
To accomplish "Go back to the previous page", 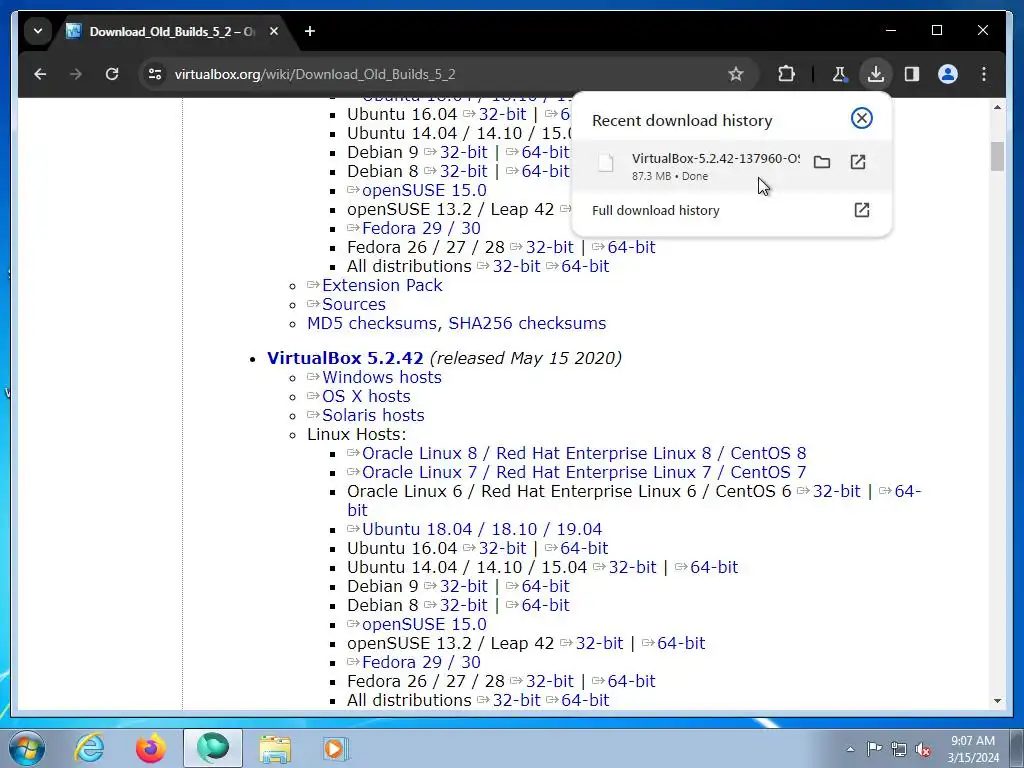I will 40,74.
